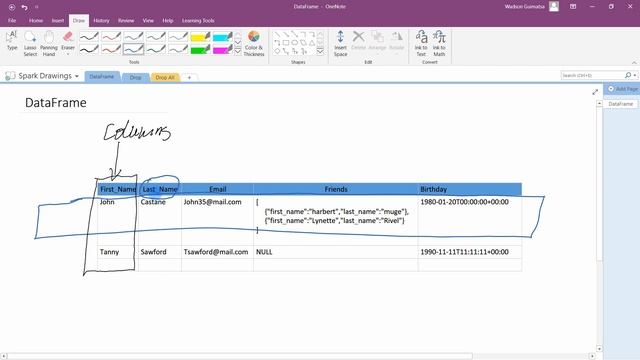Expand the Shapes gallery

pos(320,51)
